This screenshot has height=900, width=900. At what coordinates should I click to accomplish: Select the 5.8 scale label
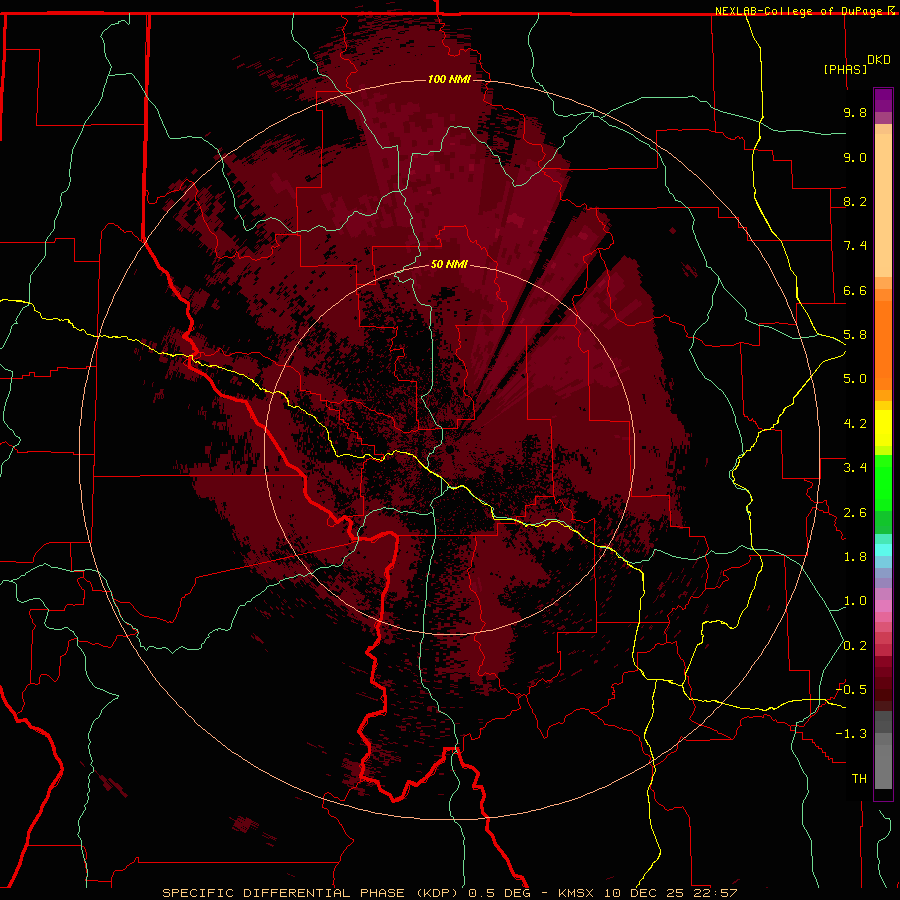coord(855,335)
